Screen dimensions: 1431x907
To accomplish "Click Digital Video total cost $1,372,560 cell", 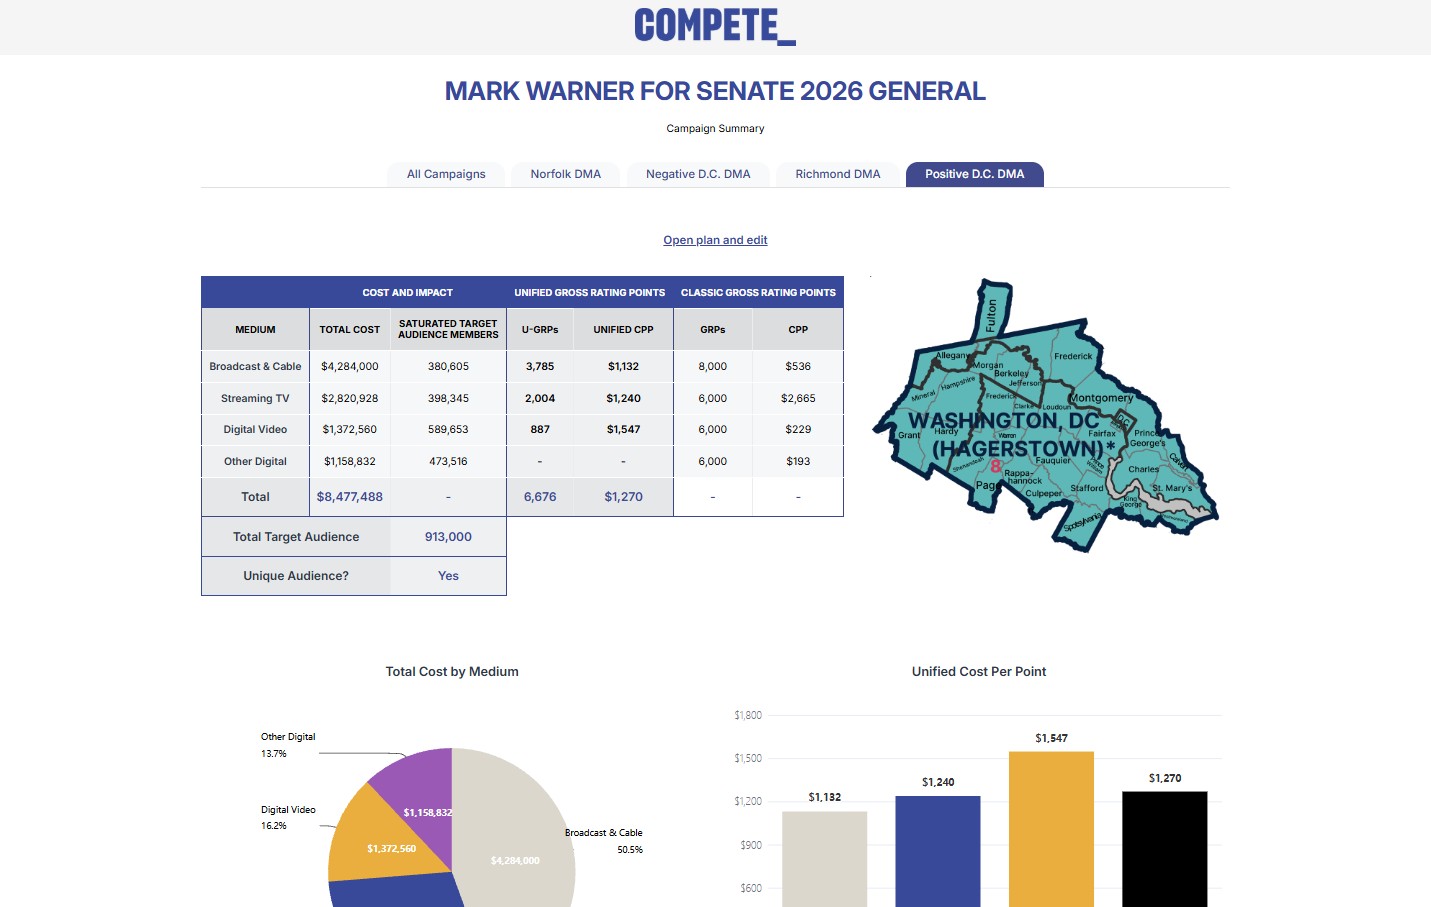I will 350,430.
